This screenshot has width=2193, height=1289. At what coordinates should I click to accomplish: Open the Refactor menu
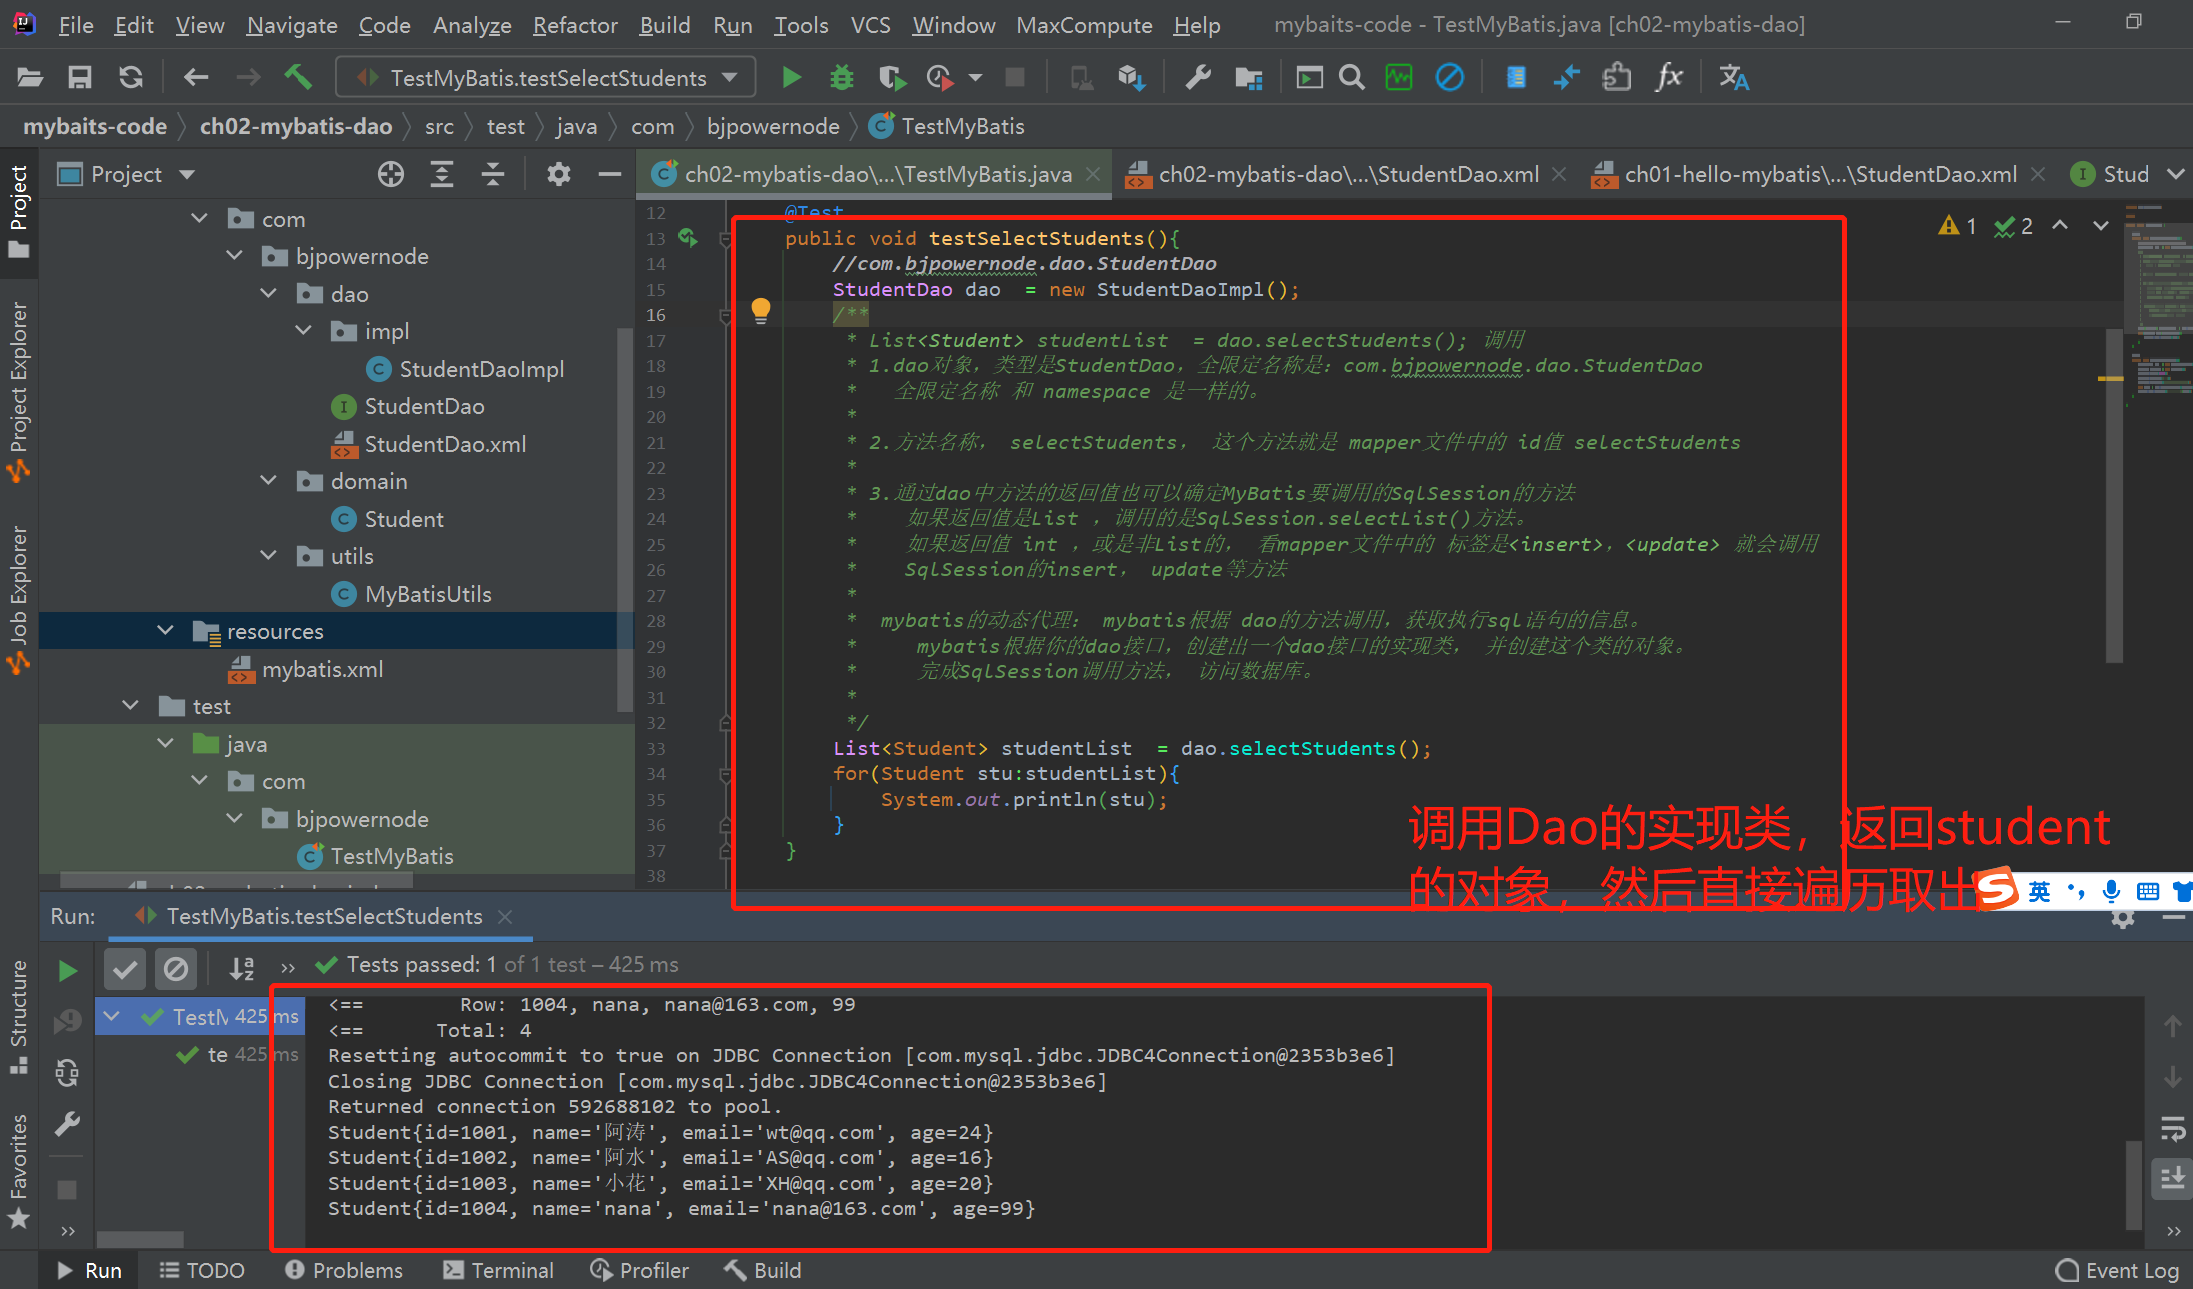[574, 25]
